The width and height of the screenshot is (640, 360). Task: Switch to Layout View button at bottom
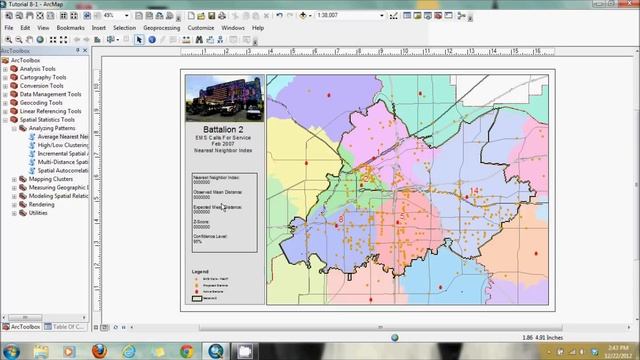click(105, 327)
